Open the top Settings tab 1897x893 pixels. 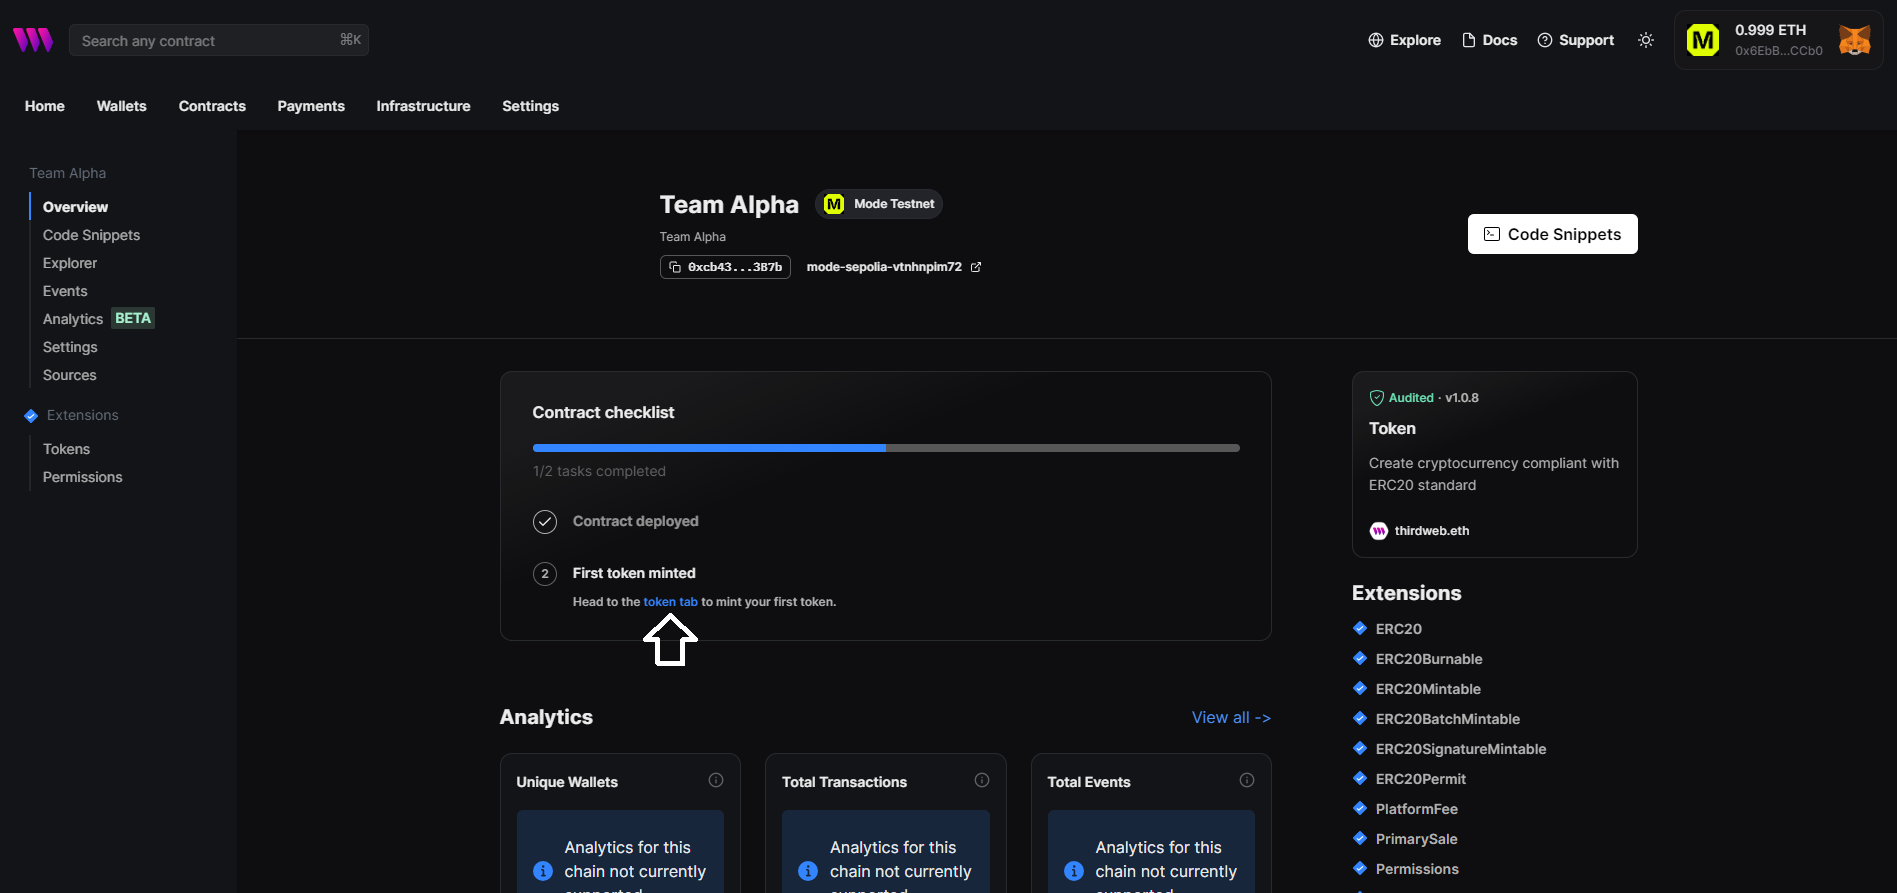530,106
